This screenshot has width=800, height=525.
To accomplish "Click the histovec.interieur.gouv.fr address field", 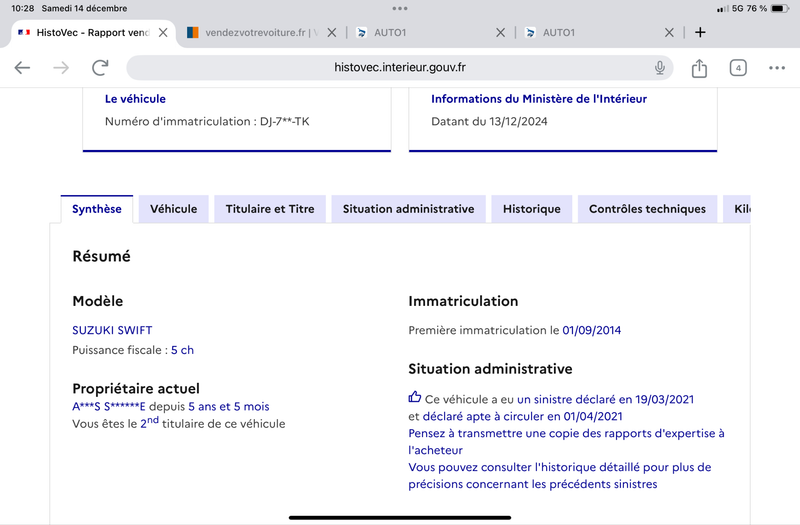I will click(x=399, y=67).
